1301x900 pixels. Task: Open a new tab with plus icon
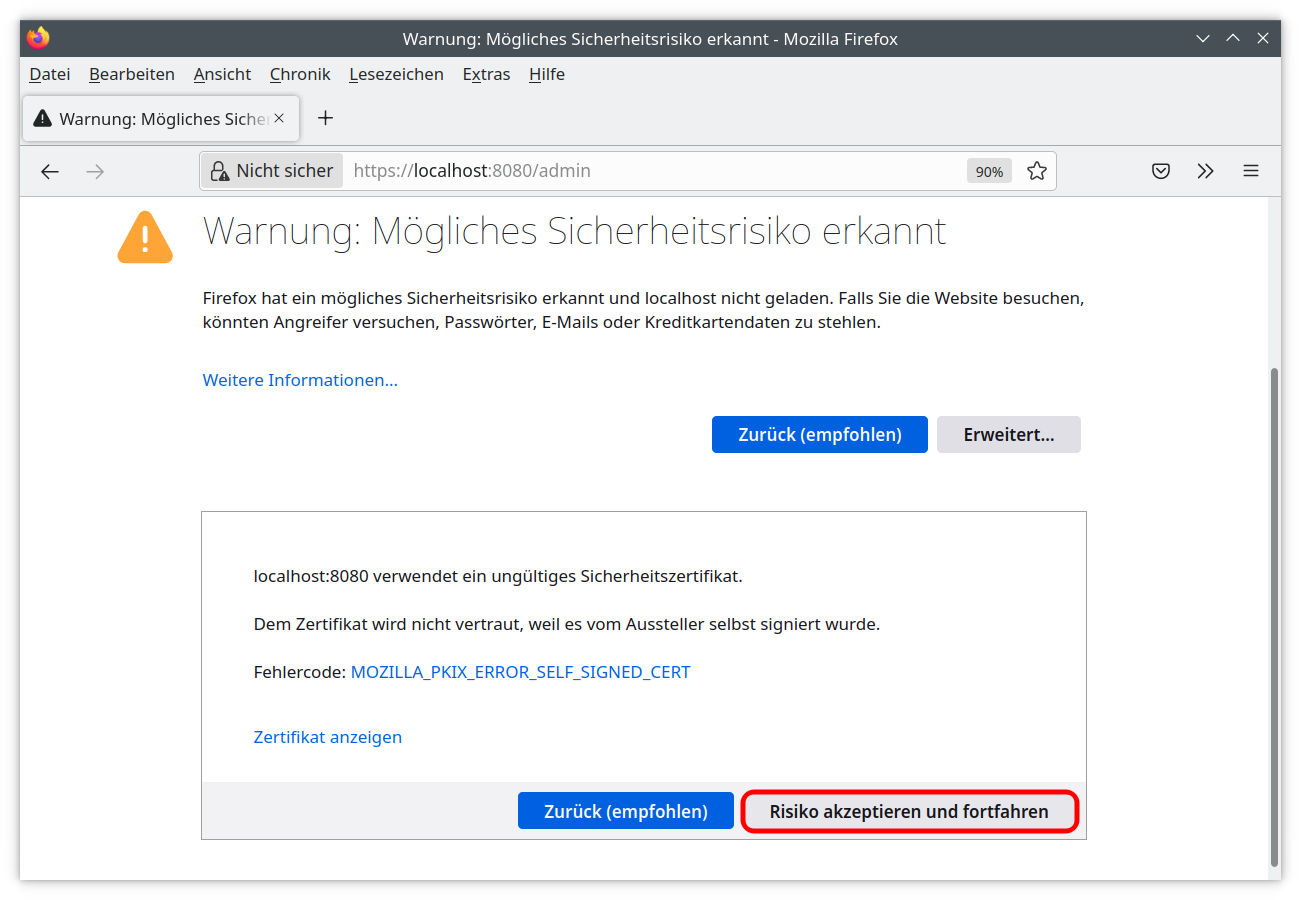click(x=325, y=118)
